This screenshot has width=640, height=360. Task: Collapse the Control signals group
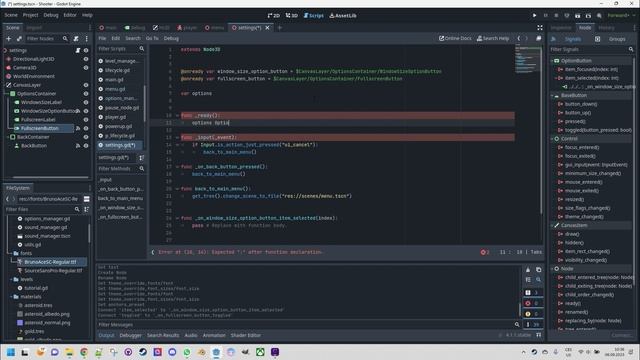point(552,139)
